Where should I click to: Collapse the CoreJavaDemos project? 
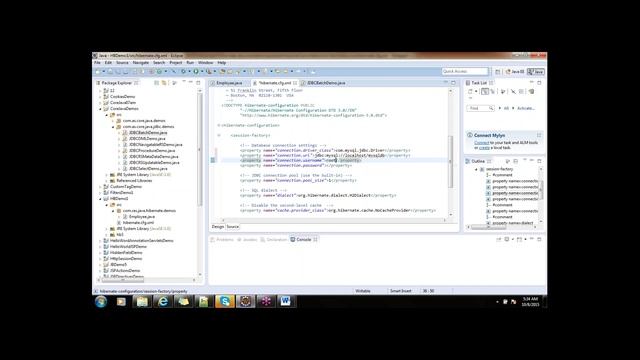[x=100, y=109]
